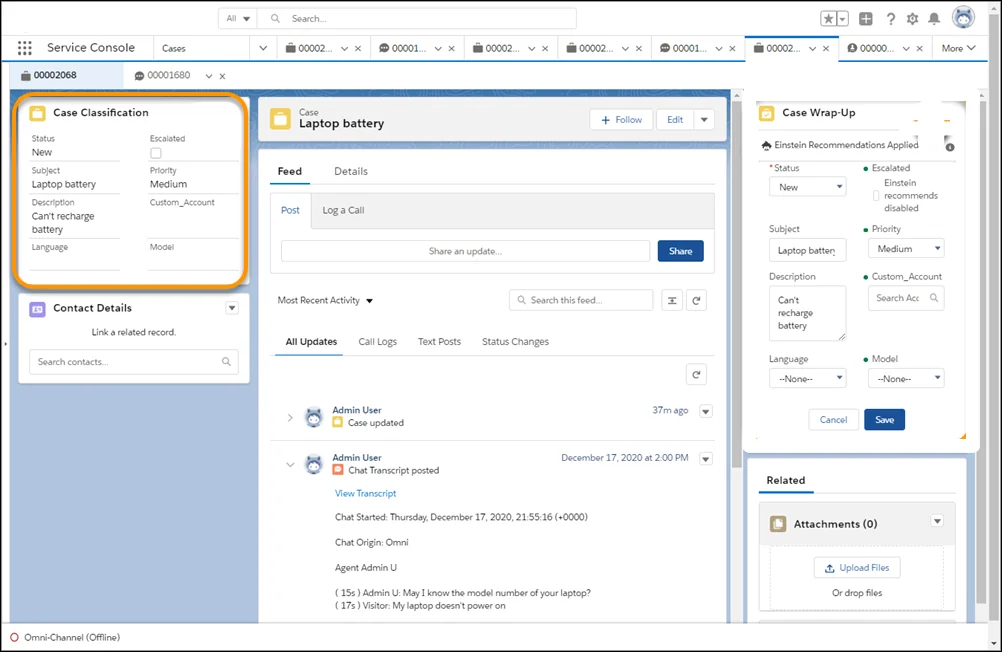Viewport: 1002px width, 652px height.
Task: Click the Upload Files button
Action: (857, 568)
